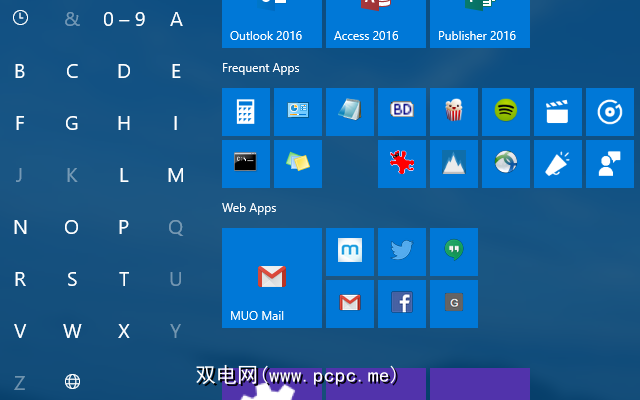Screen dimensions: 640x400
Task: Open the gray G tile
Action: click(454, 304)
